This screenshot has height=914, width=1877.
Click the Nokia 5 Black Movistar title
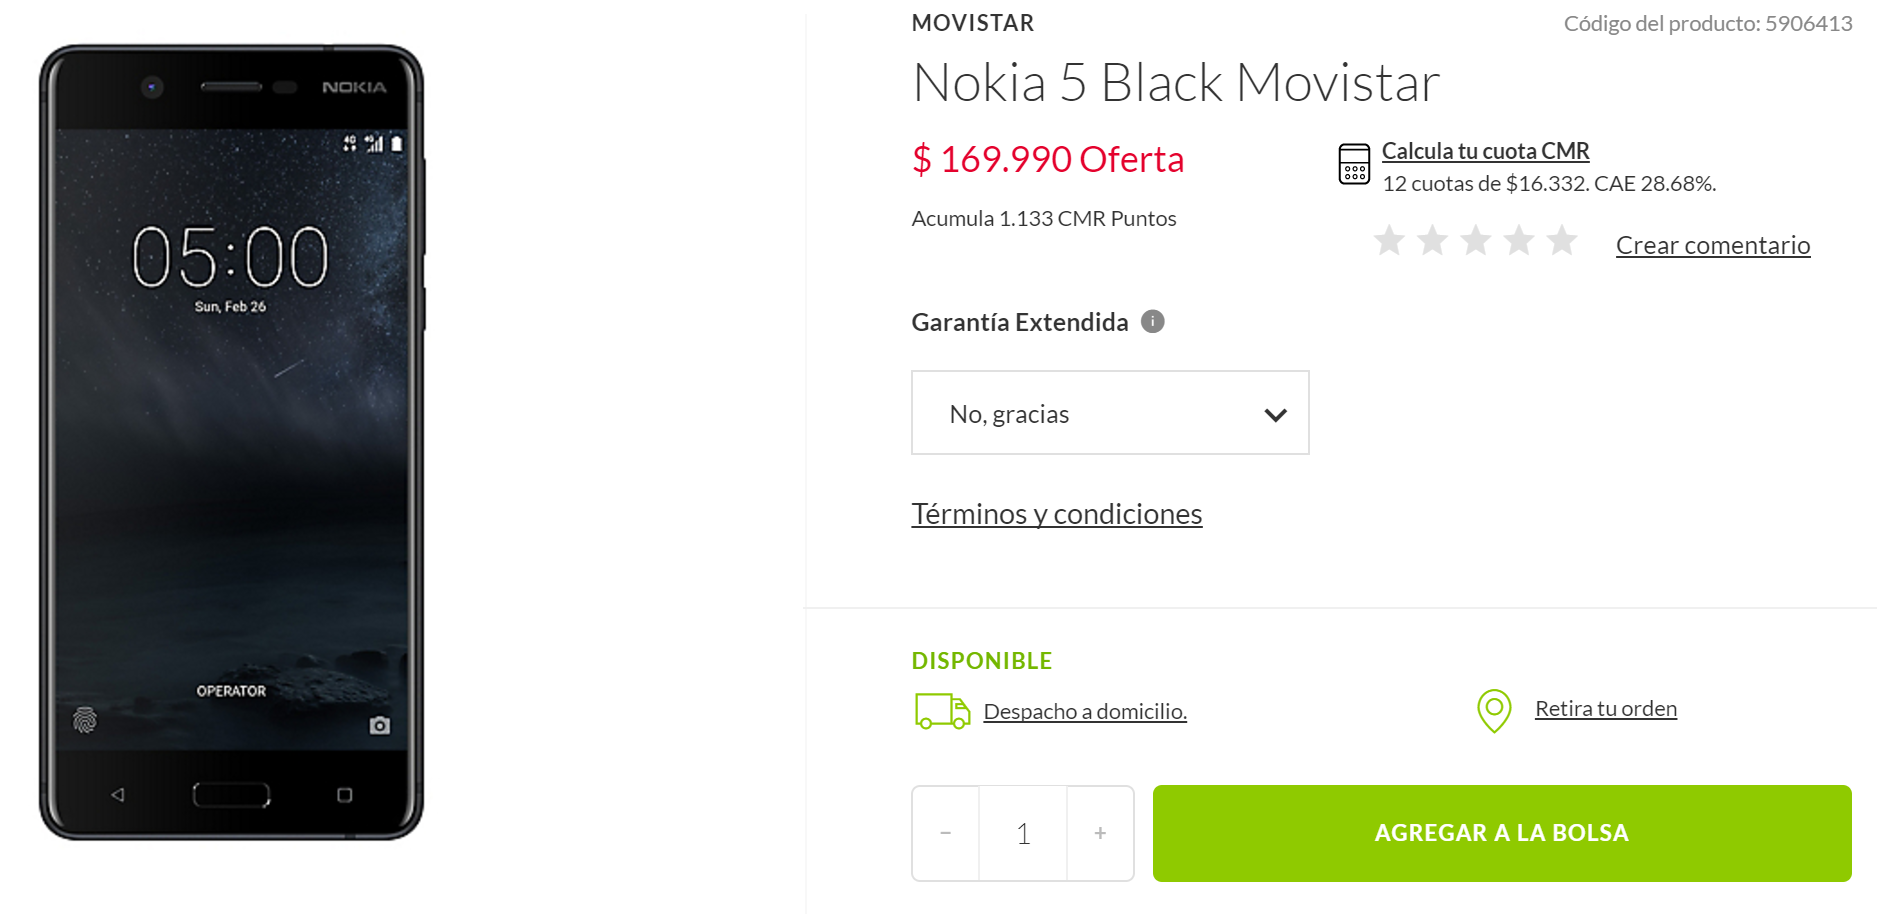(x=1175, y=82)
